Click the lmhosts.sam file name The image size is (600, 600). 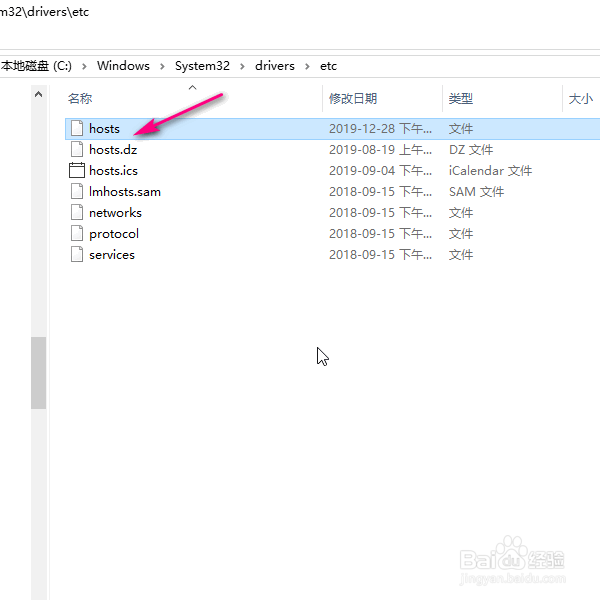(125, 192)
